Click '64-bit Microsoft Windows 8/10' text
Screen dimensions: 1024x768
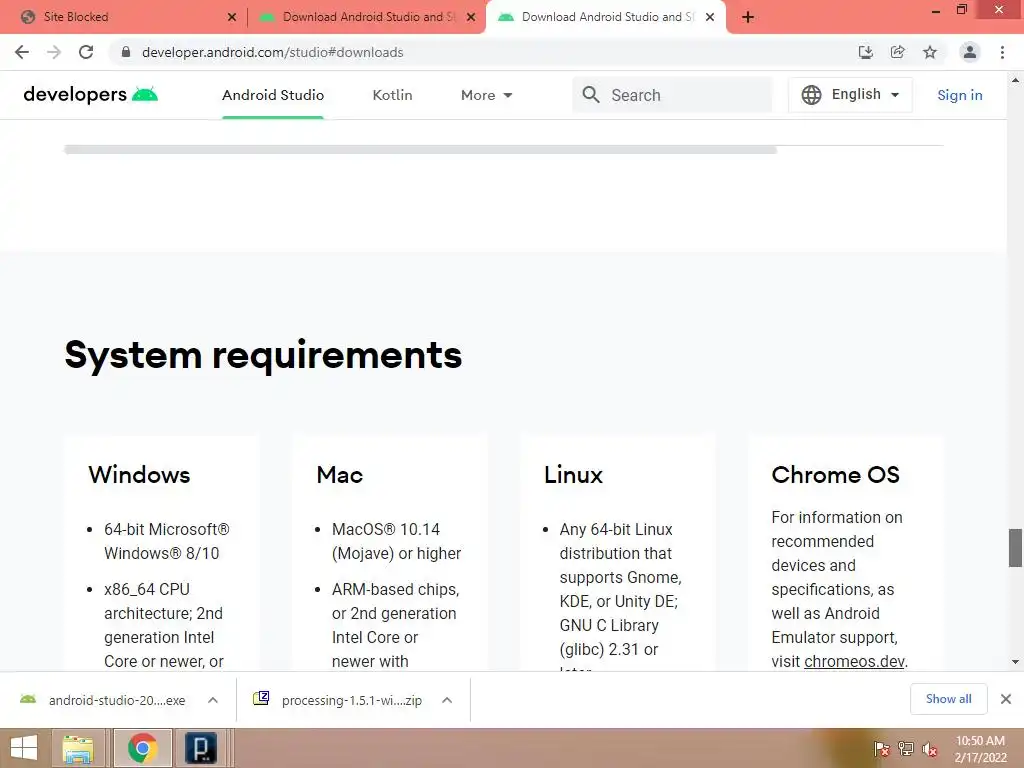coord(167,541)
